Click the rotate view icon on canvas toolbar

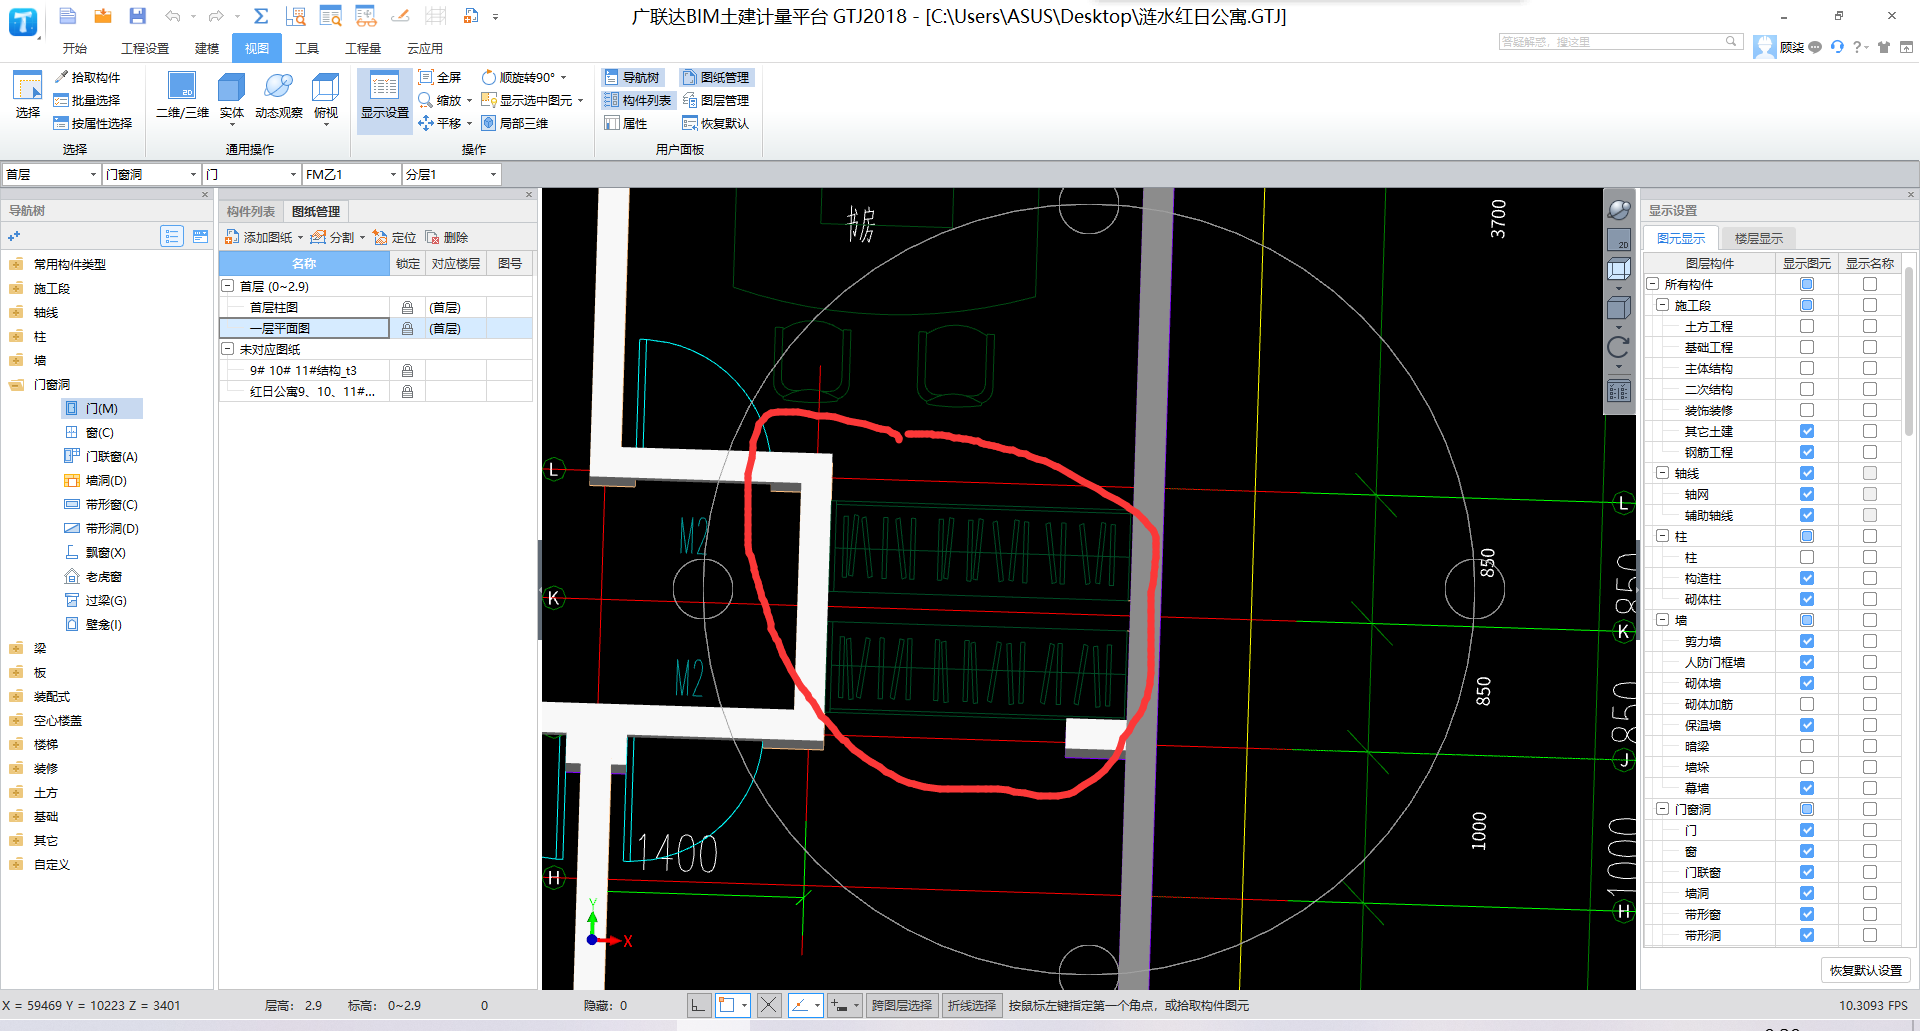click(1618, 347)
